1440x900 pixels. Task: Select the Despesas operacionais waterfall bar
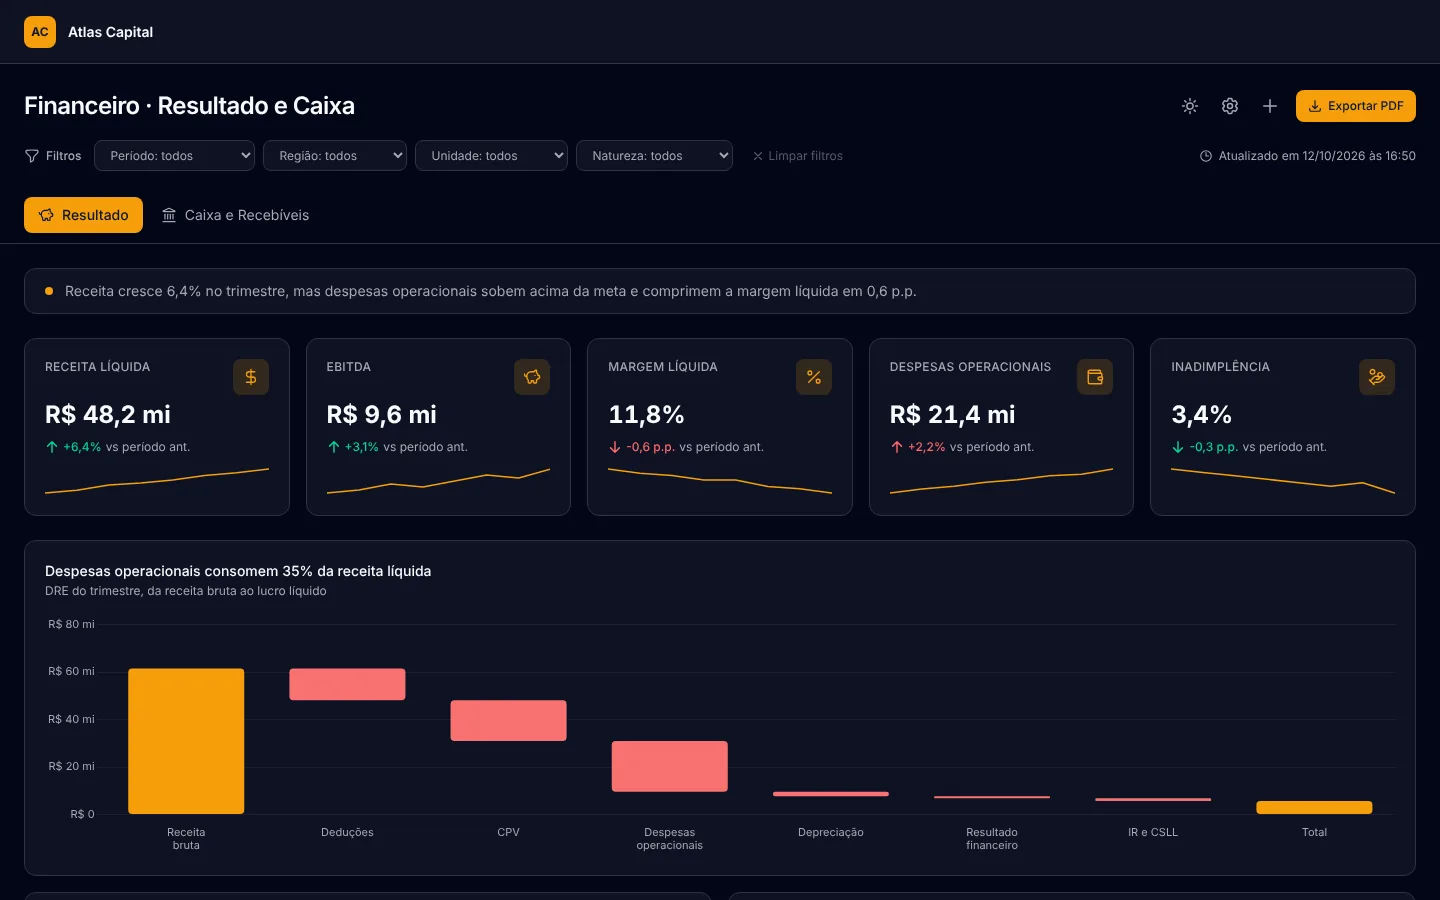[670, 766]
